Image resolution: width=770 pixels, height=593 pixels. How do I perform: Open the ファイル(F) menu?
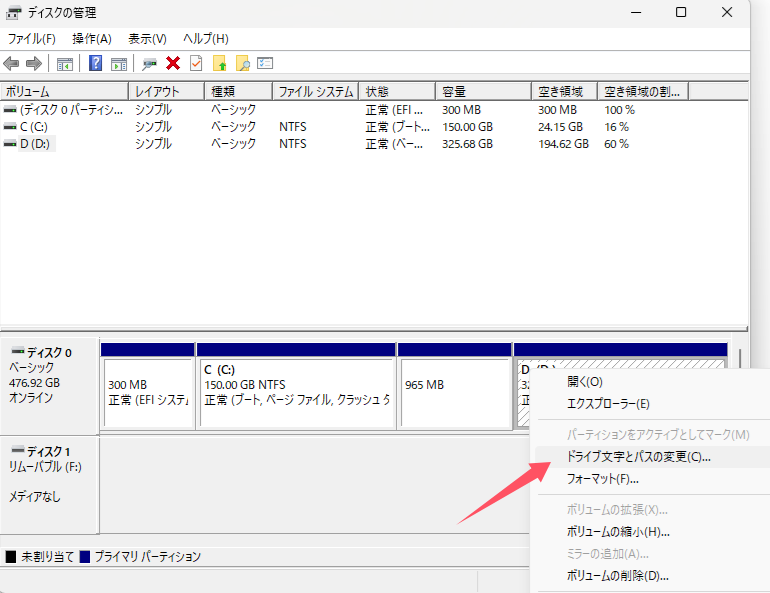tap(32, 38)
